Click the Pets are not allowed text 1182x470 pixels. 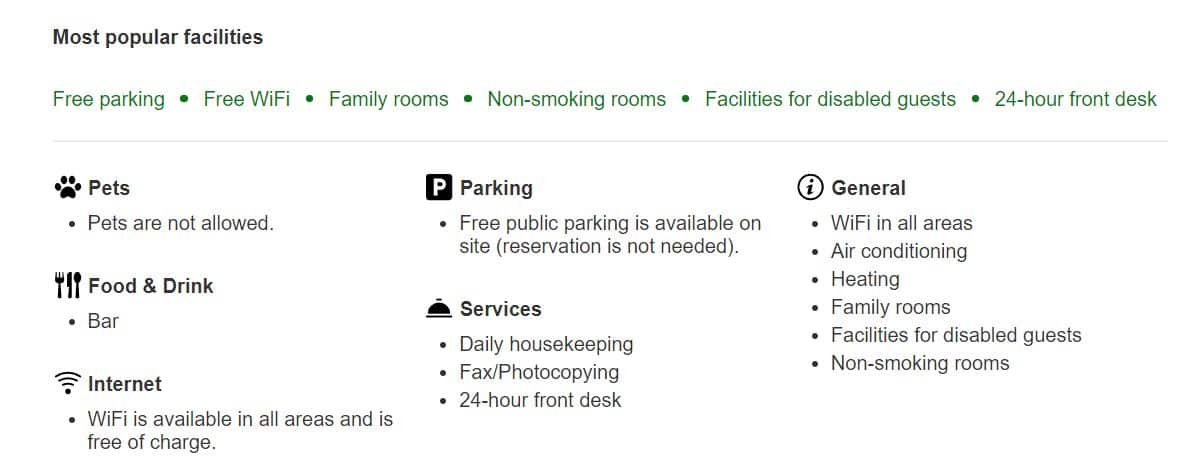click(x=180, y=223)
